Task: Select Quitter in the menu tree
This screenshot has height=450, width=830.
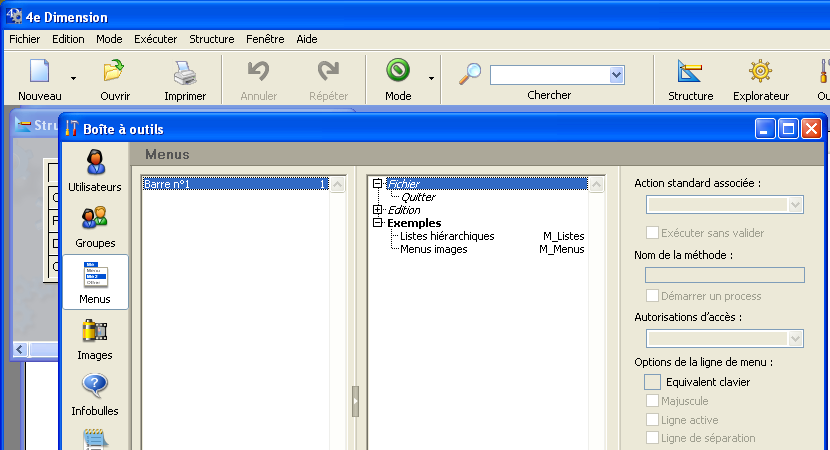Action: pyautogui.click(x=418, y=197)
